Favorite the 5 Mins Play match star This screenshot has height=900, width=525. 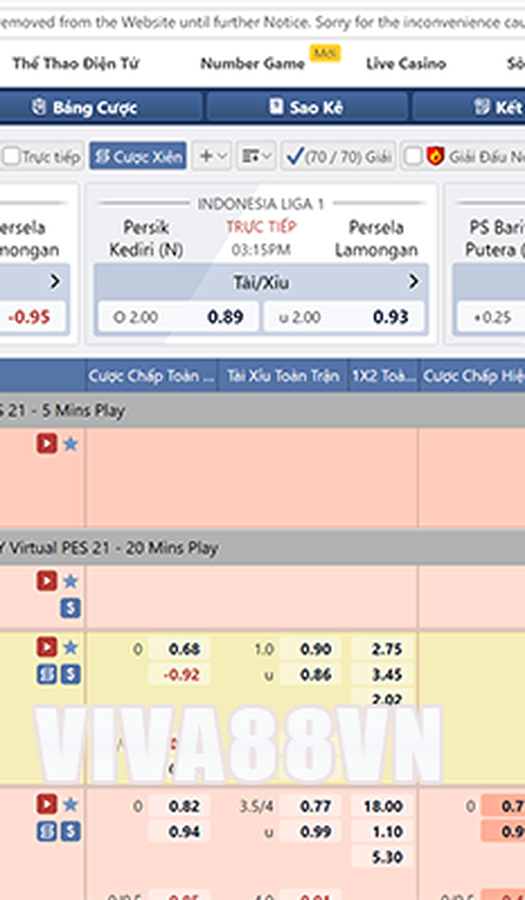[x=71, y=444]
